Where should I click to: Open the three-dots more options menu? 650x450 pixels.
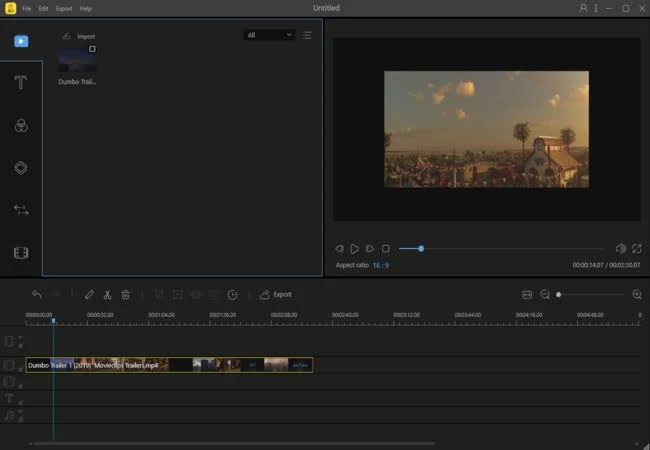[596, 8]
